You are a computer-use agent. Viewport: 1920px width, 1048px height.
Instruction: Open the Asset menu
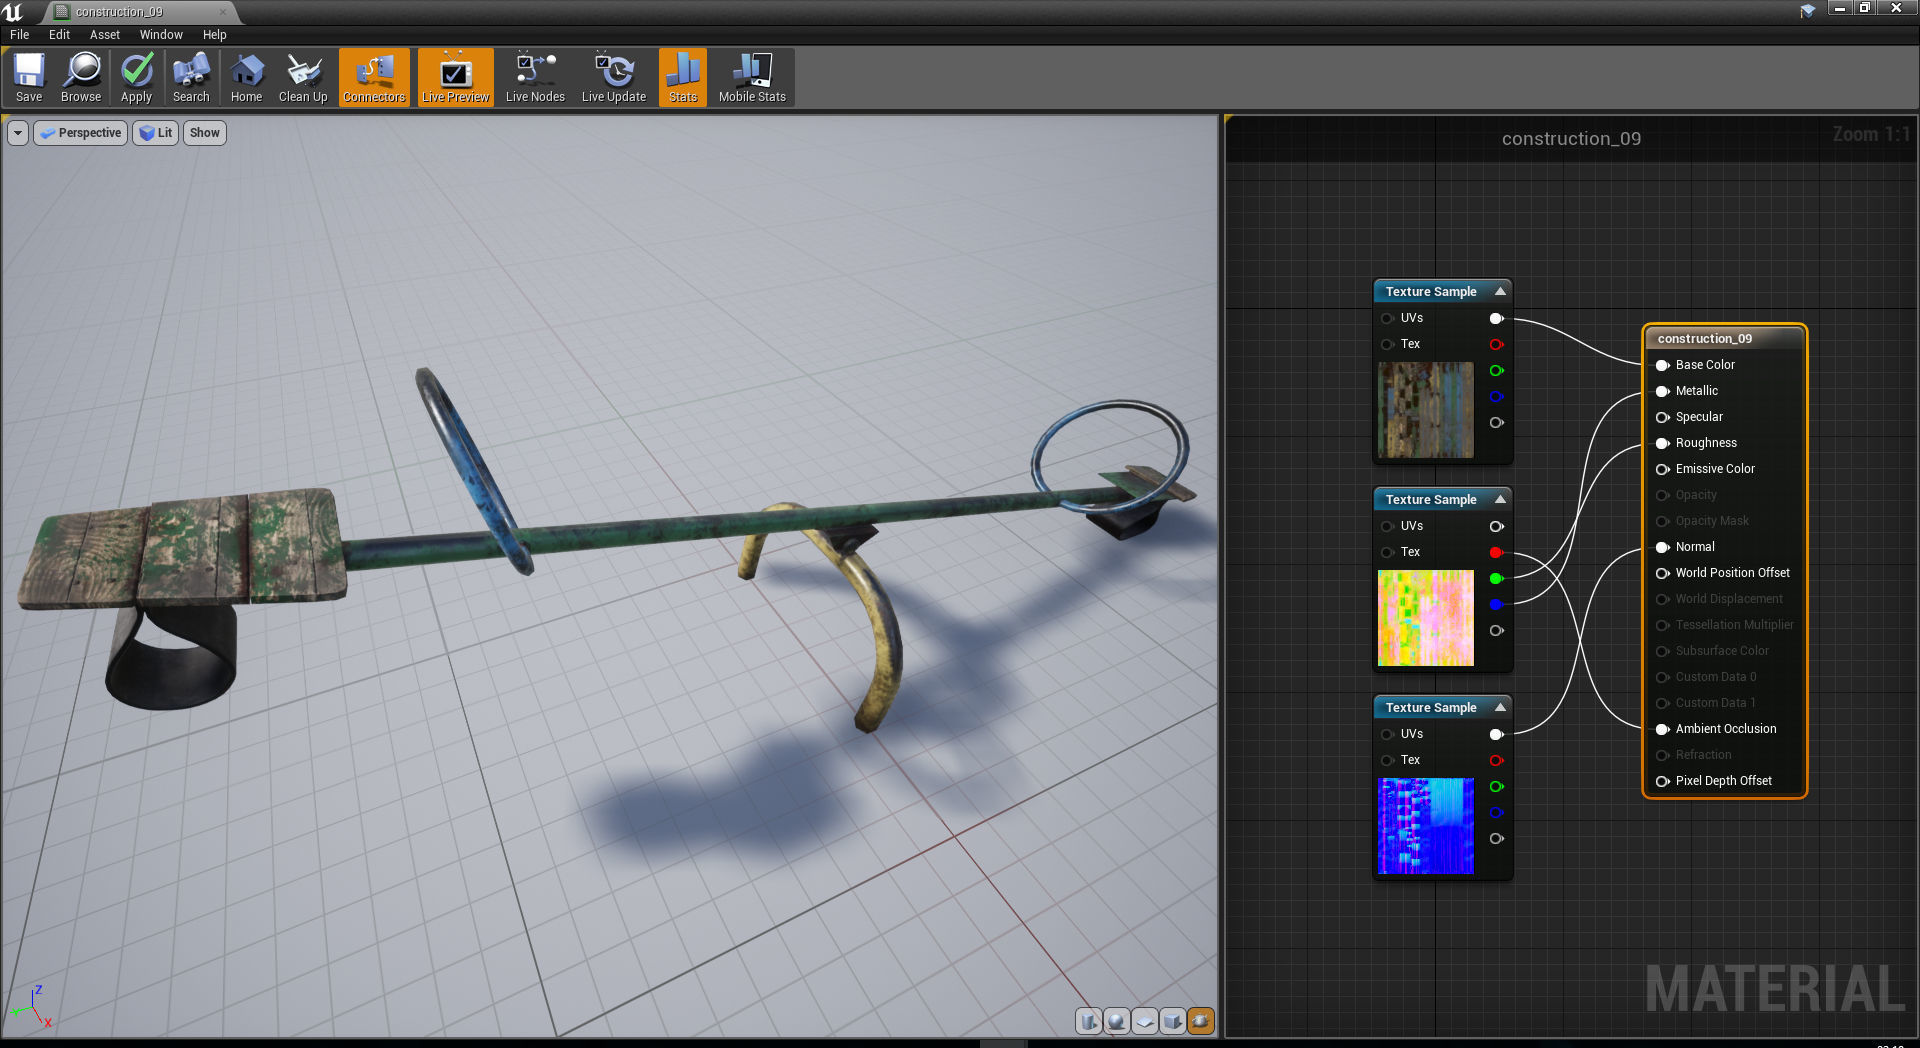[105, 35]
